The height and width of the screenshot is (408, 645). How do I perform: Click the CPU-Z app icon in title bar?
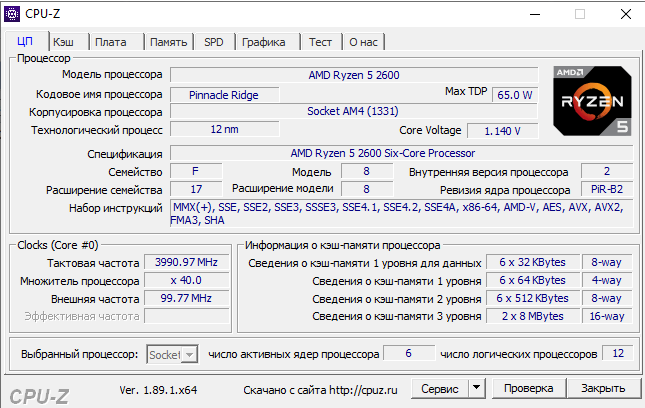12,14
